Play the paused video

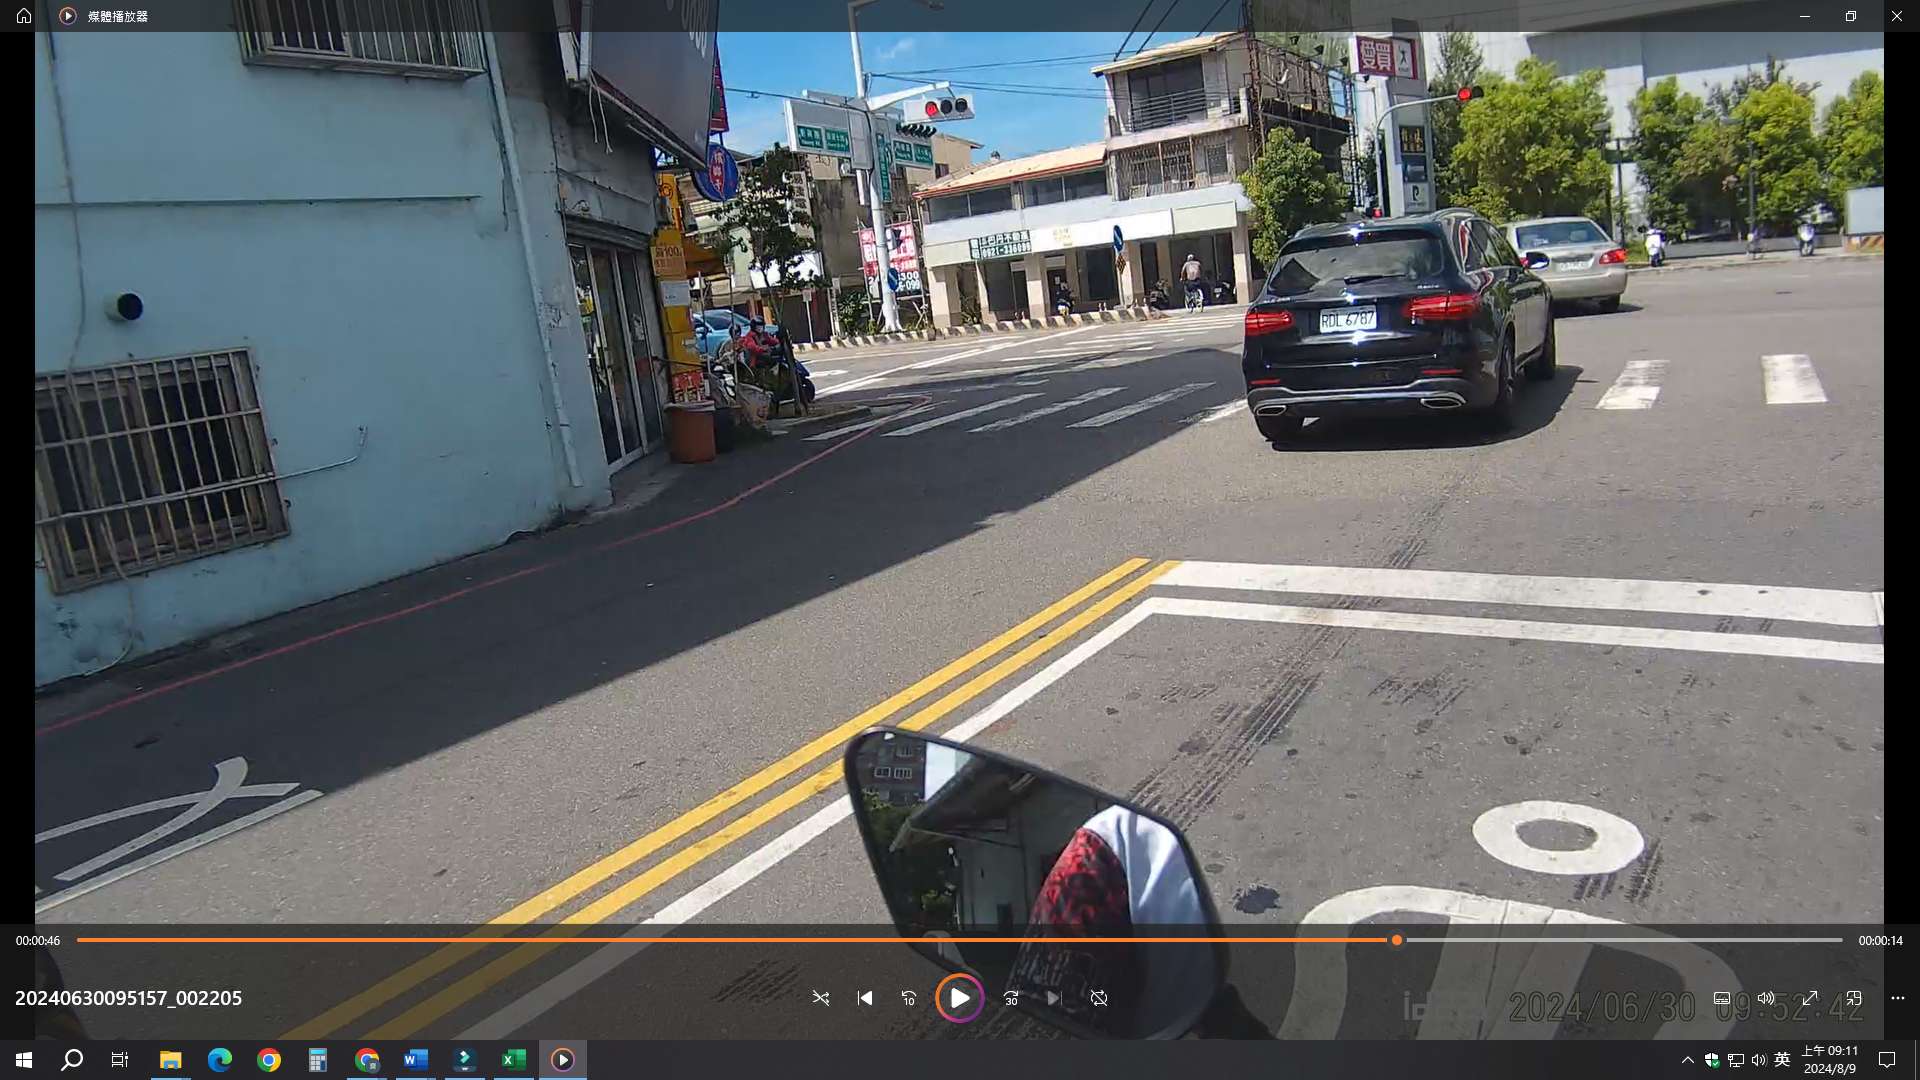tap(960, 998)
